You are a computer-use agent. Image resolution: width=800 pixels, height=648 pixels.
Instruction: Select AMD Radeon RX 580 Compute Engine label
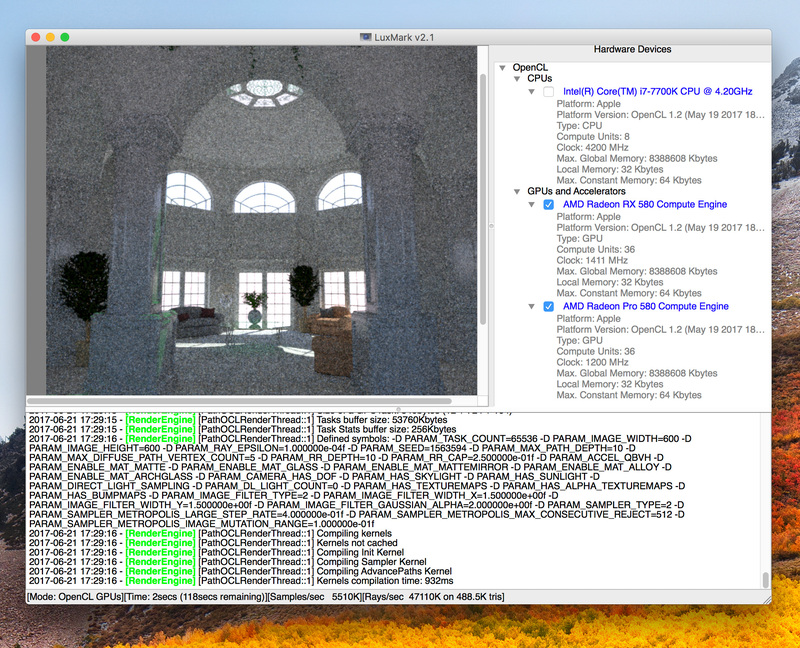(x=645, y=204)
